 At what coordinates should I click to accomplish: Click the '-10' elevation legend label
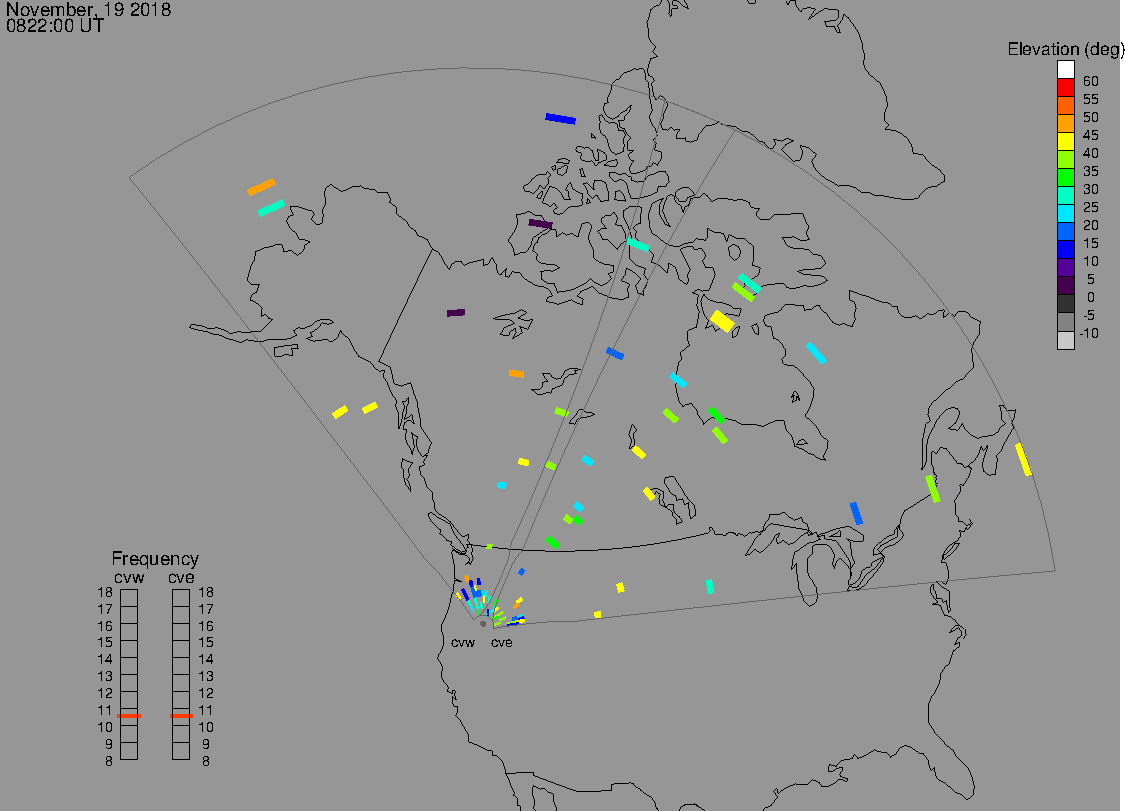click(1089, 333)
